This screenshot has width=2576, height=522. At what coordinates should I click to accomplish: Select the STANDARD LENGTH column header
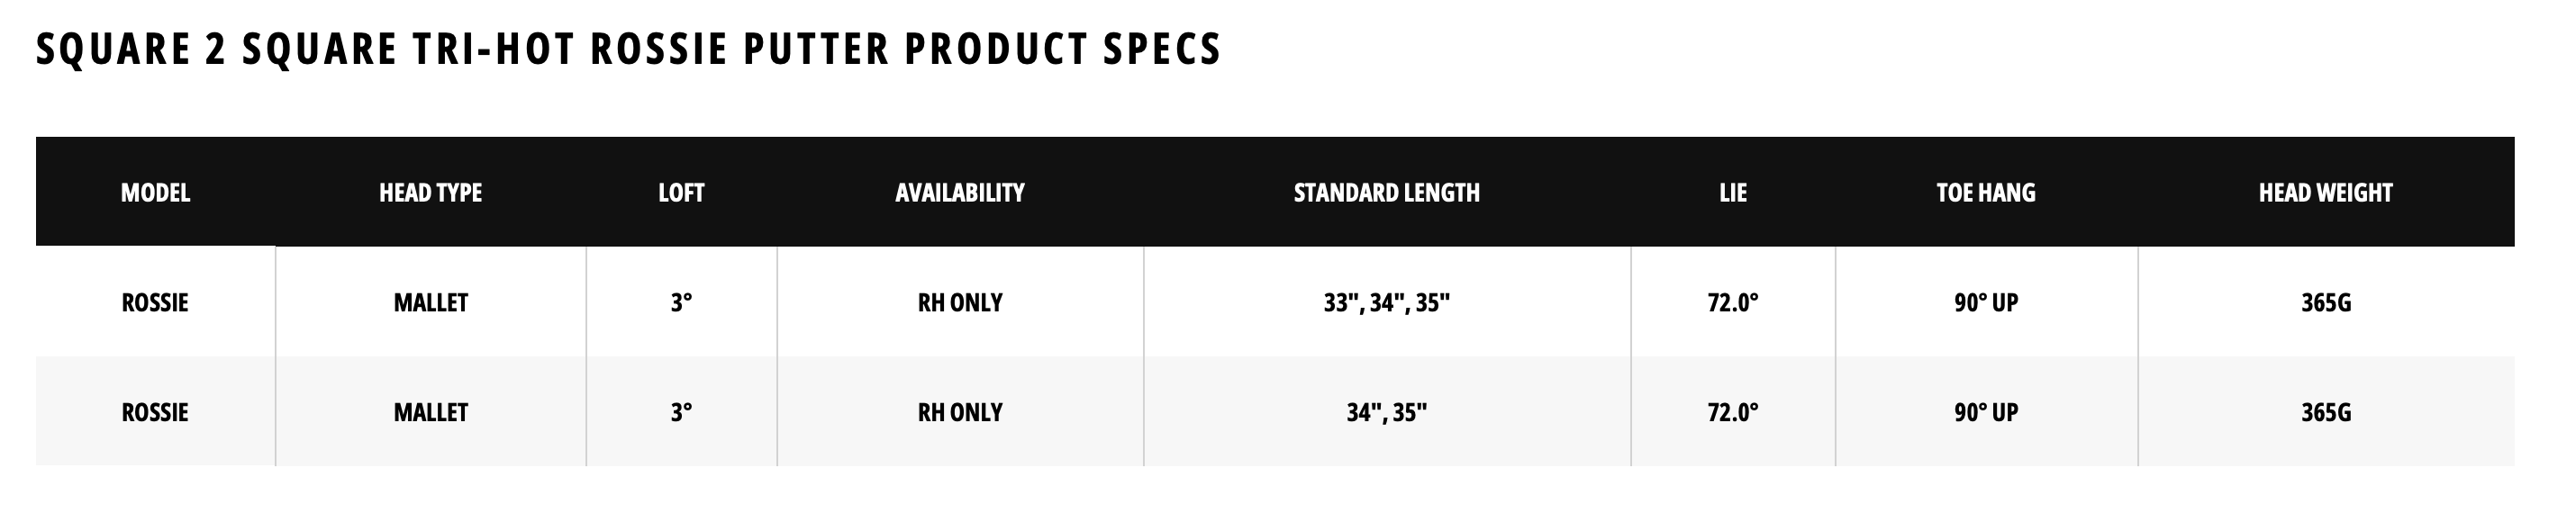(1386, 192)
